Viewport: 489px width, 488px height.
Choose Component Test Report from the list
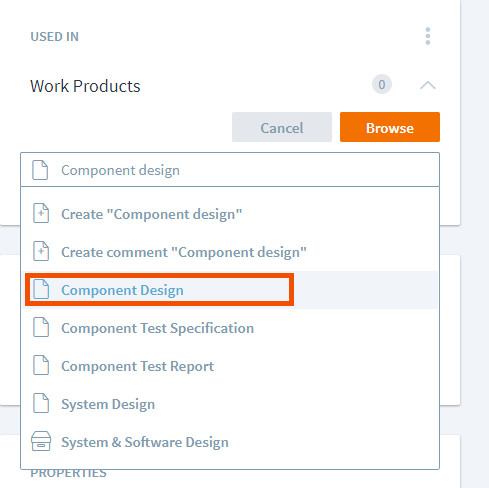231,366
